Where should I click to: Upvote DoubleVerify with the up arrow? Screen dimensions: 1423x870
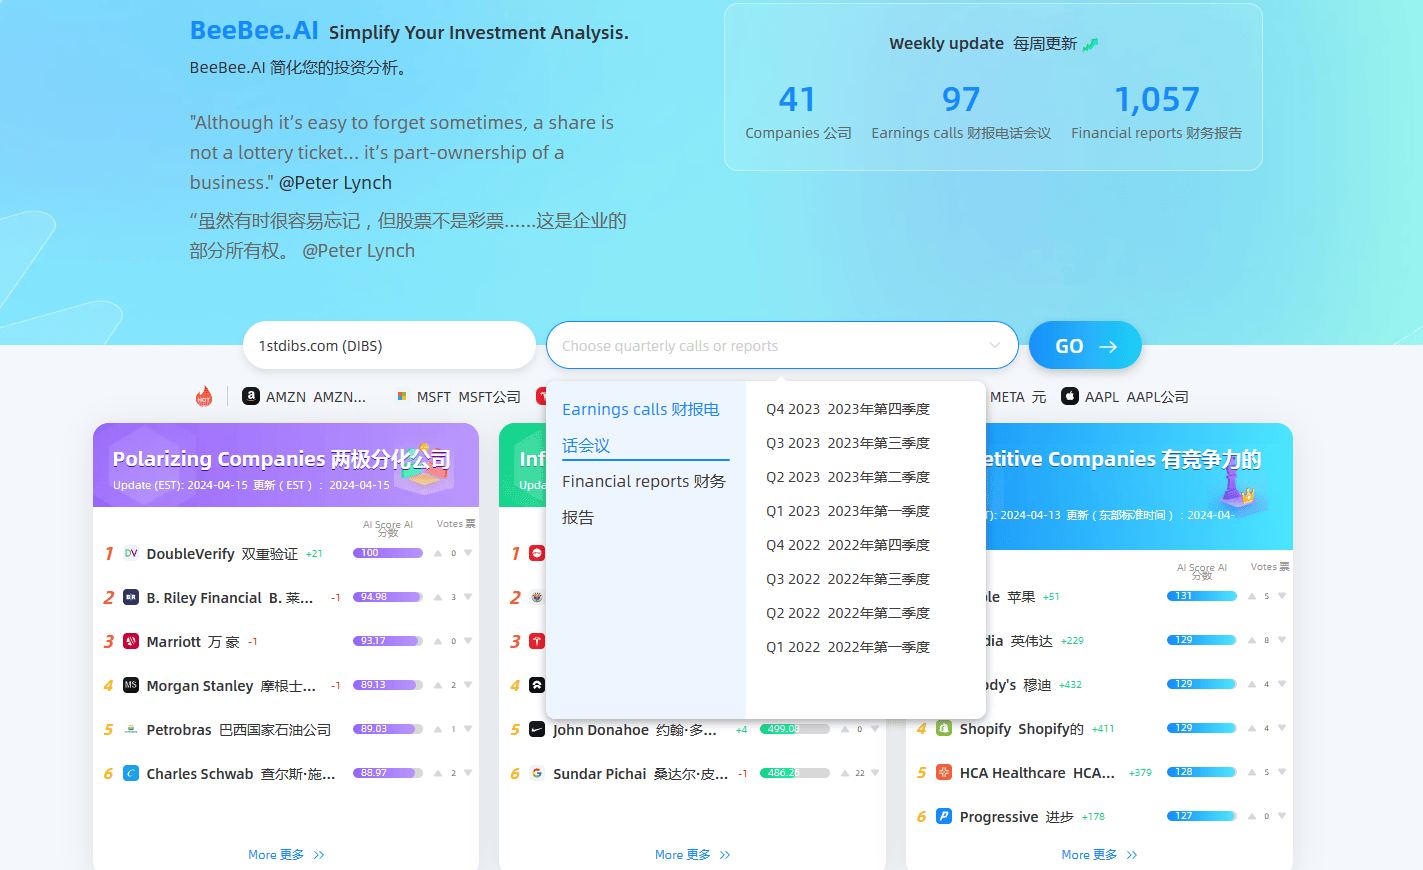click(x=438, y=553)
